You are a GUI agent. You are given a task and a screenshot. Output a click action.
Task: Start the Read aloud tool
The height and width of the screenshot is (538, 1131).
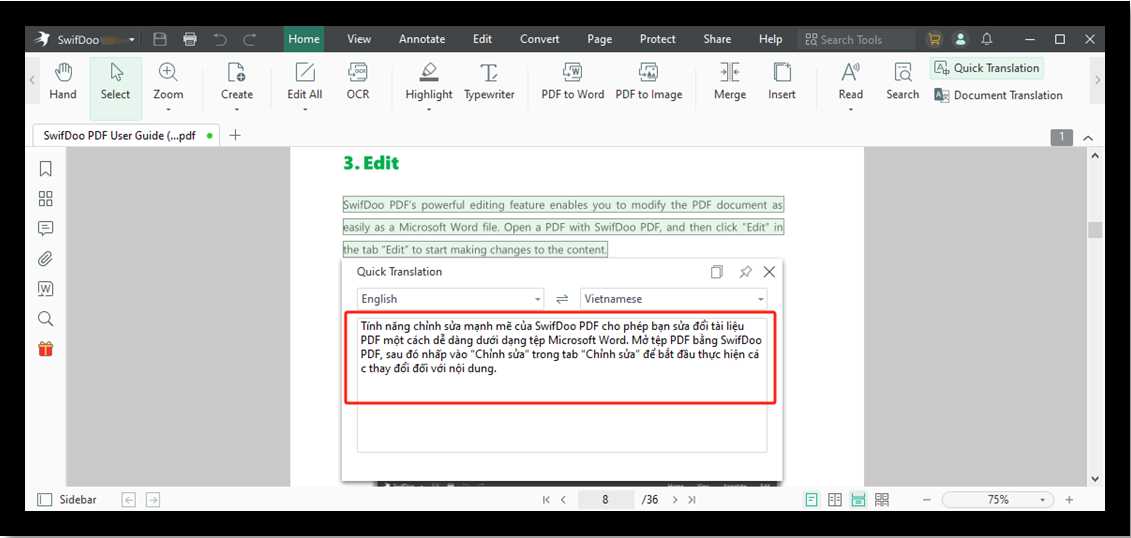point(850,81)
